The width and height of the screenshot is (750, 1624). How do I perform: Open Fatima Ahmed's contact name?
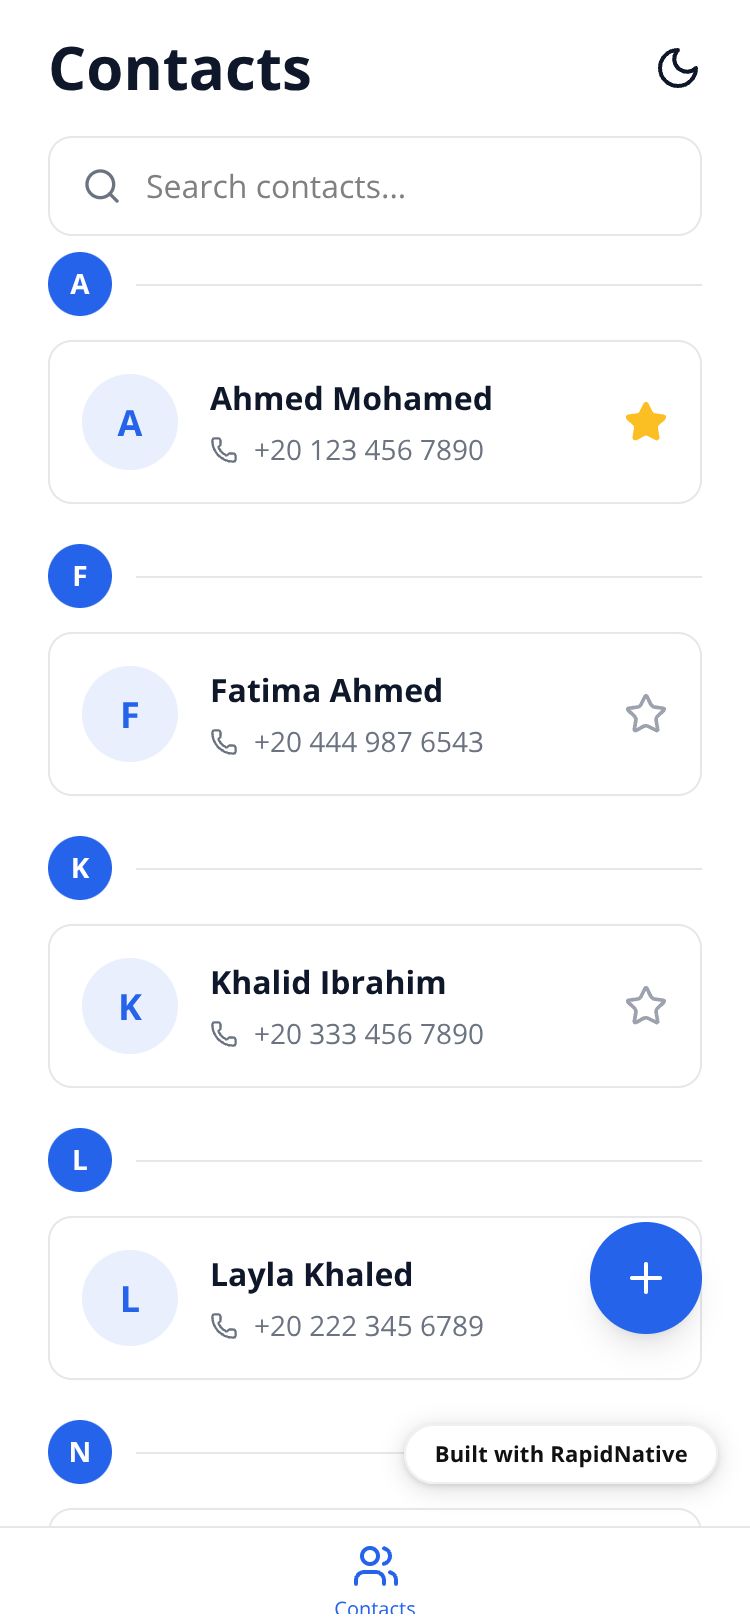pyautogui.click(x=326, y=691)
